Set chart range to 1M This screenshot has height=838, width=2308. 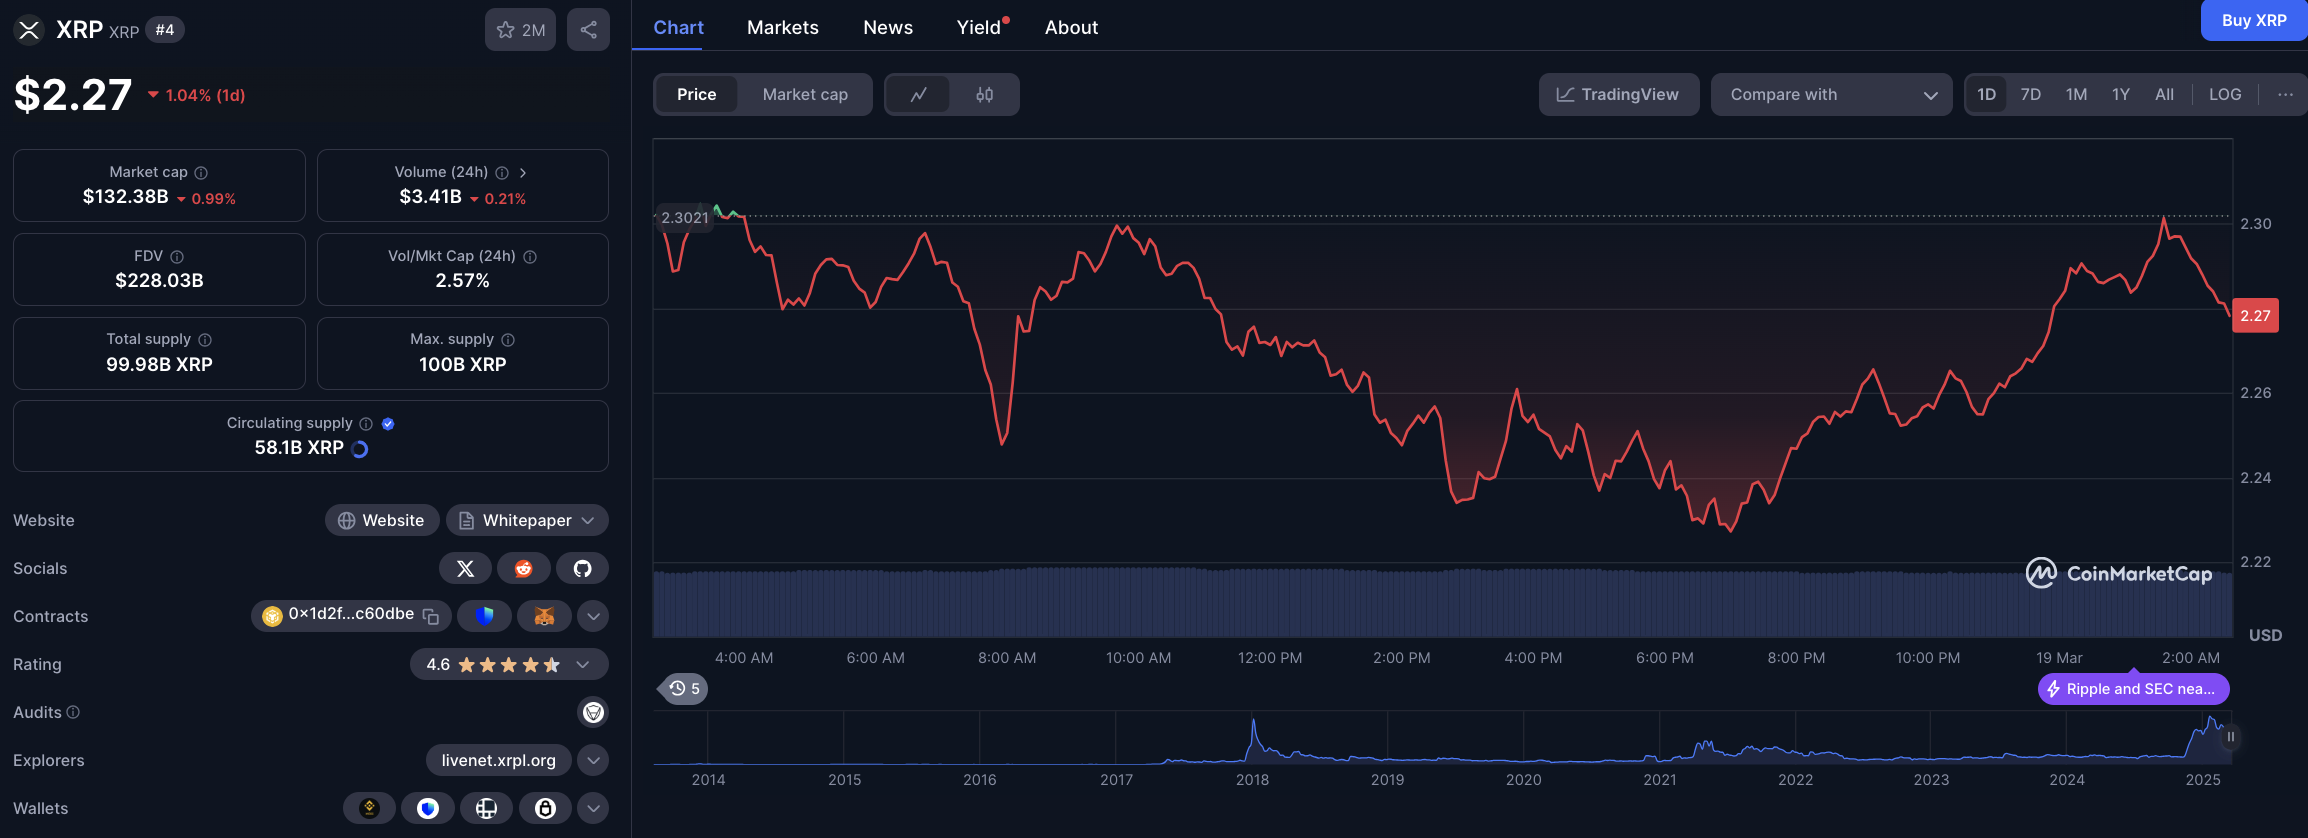click(2076, 95)
